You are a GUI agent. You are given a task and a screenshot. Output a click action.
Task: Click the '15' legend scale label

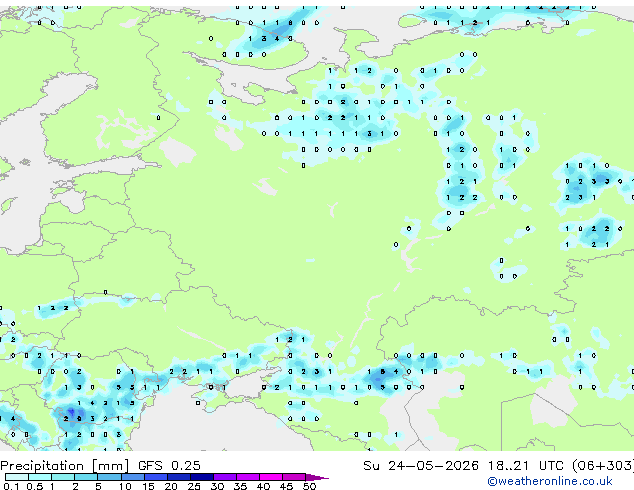(148, 486)
